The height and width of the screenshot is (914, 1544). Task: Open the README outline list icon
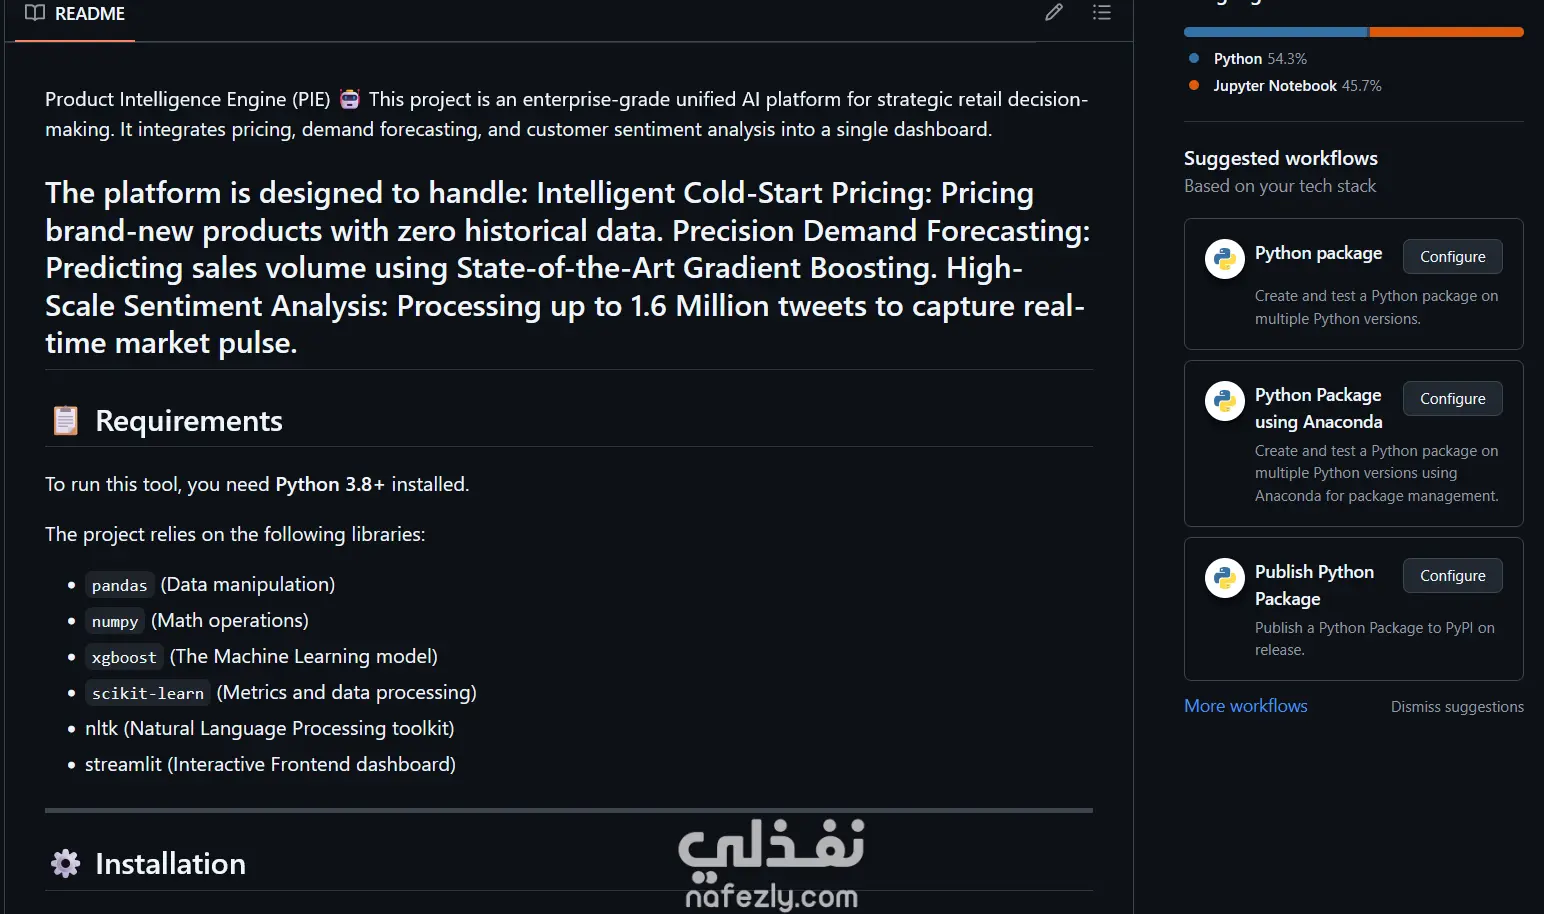coord(1102,13)
